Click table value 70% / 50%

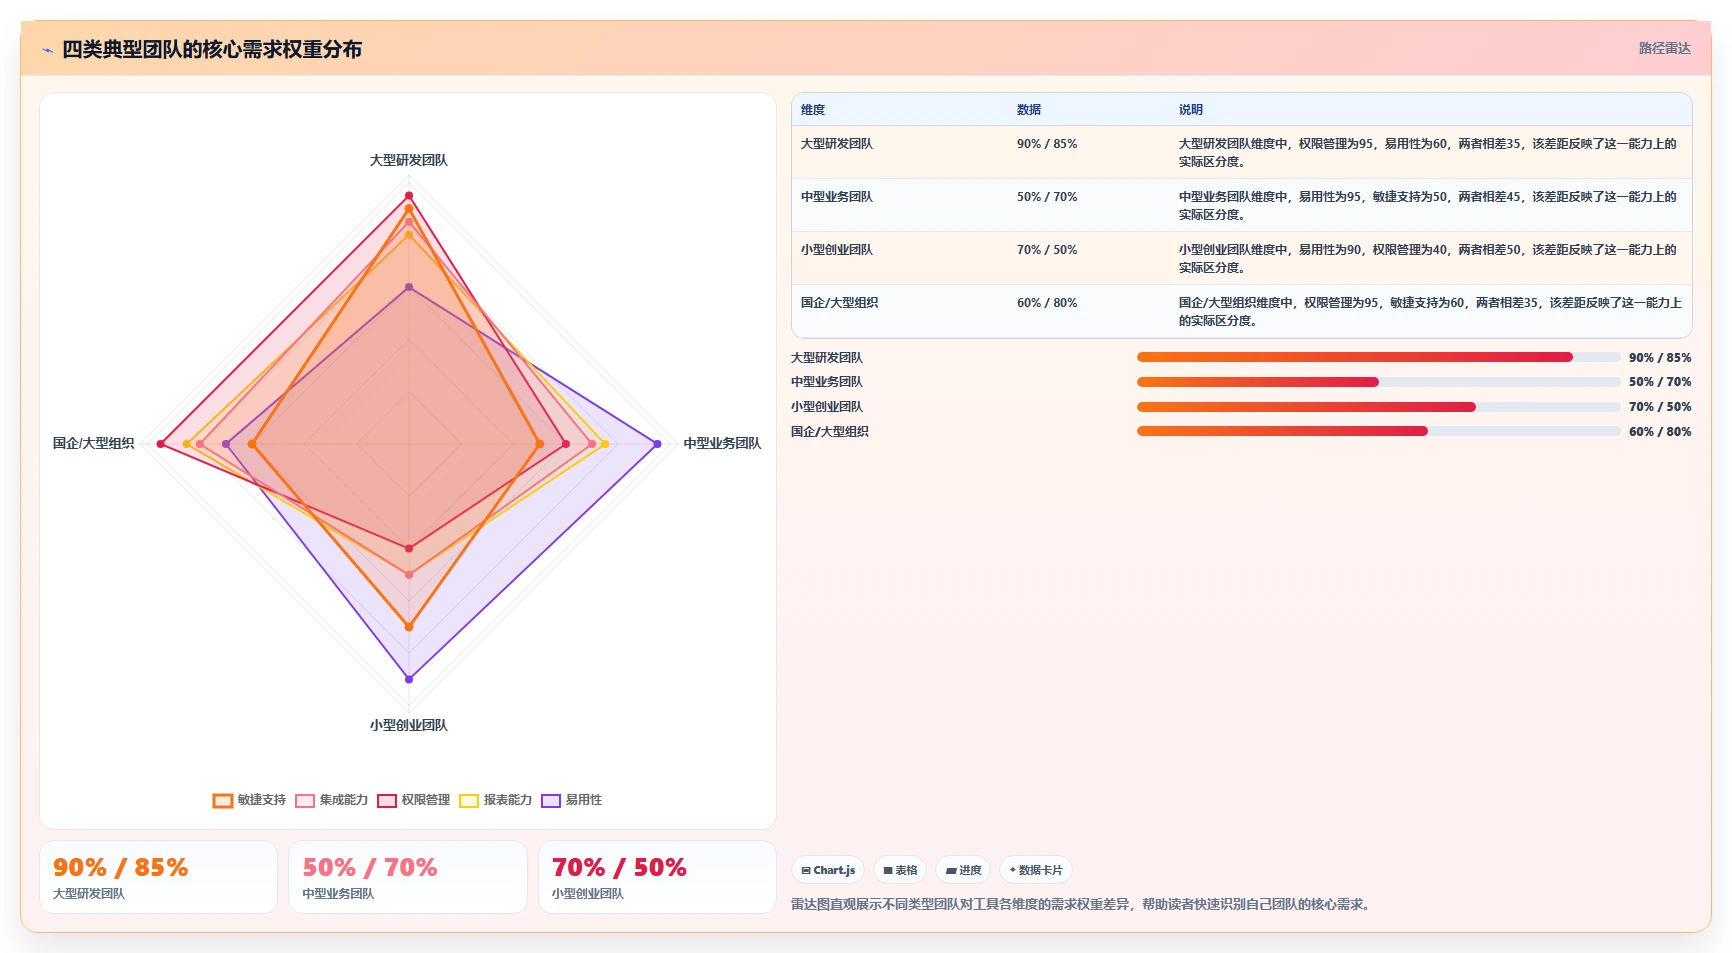pos(1047,250)
